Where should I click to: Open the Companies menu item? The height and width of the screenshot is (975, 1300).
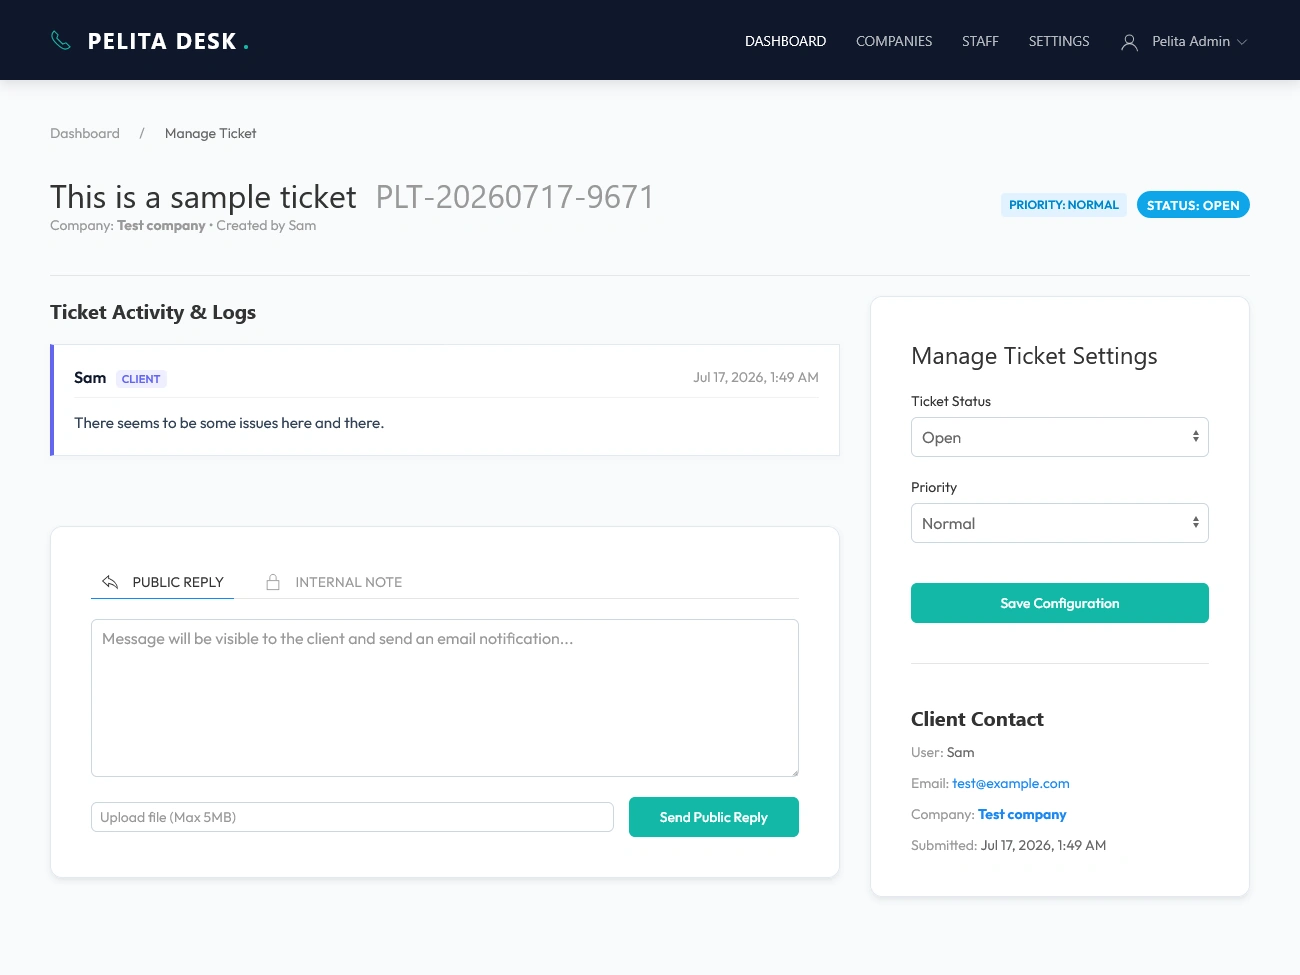pos(894,41)
